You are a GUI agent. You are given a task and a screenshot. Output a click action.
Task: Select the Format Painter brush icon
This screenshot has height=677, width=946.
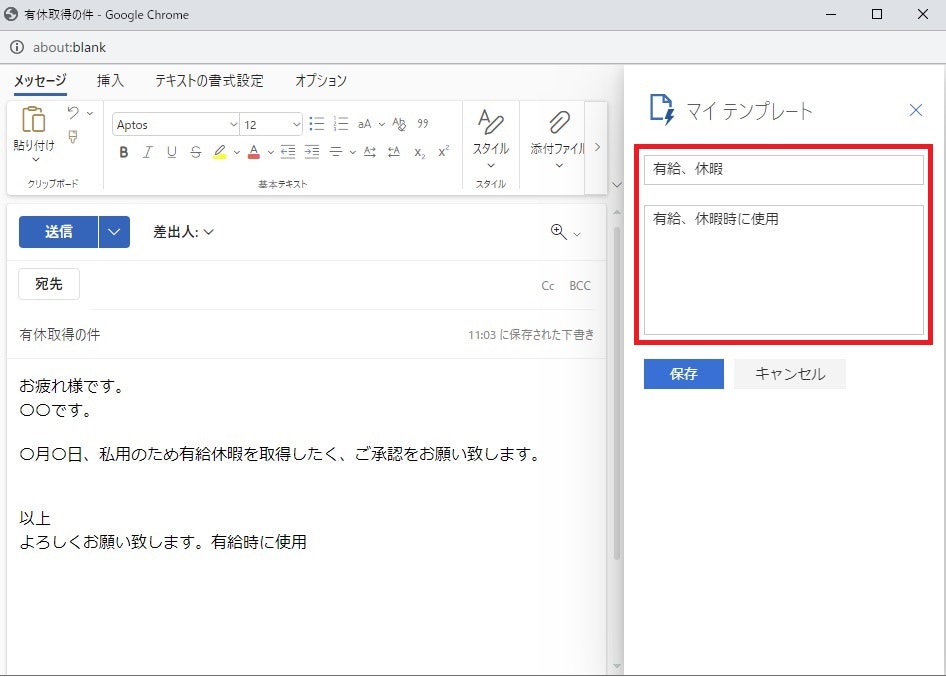pyautogui.click(x=73, y=137)
